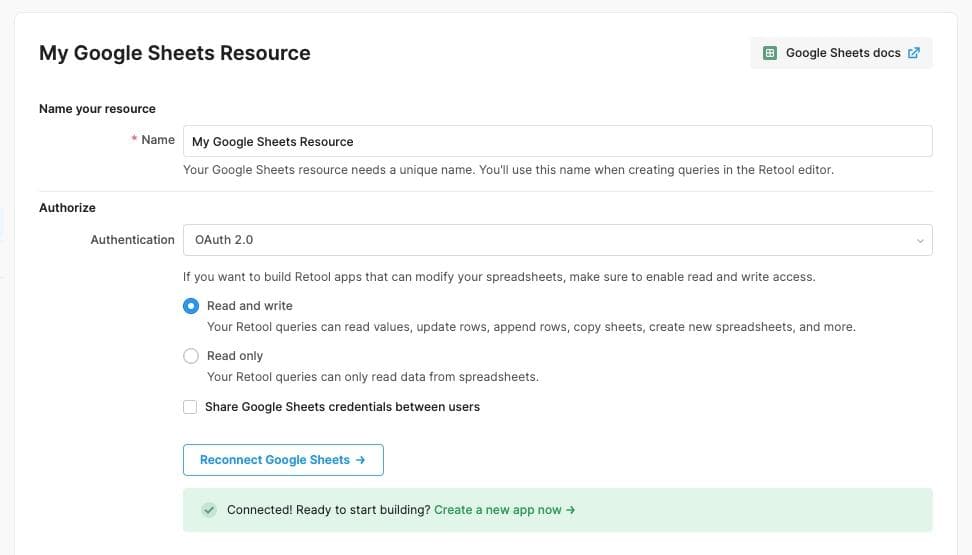Click the chevron on the Authentication dropdown
This screenshot has height=555, width=972.
pos(920,240)
